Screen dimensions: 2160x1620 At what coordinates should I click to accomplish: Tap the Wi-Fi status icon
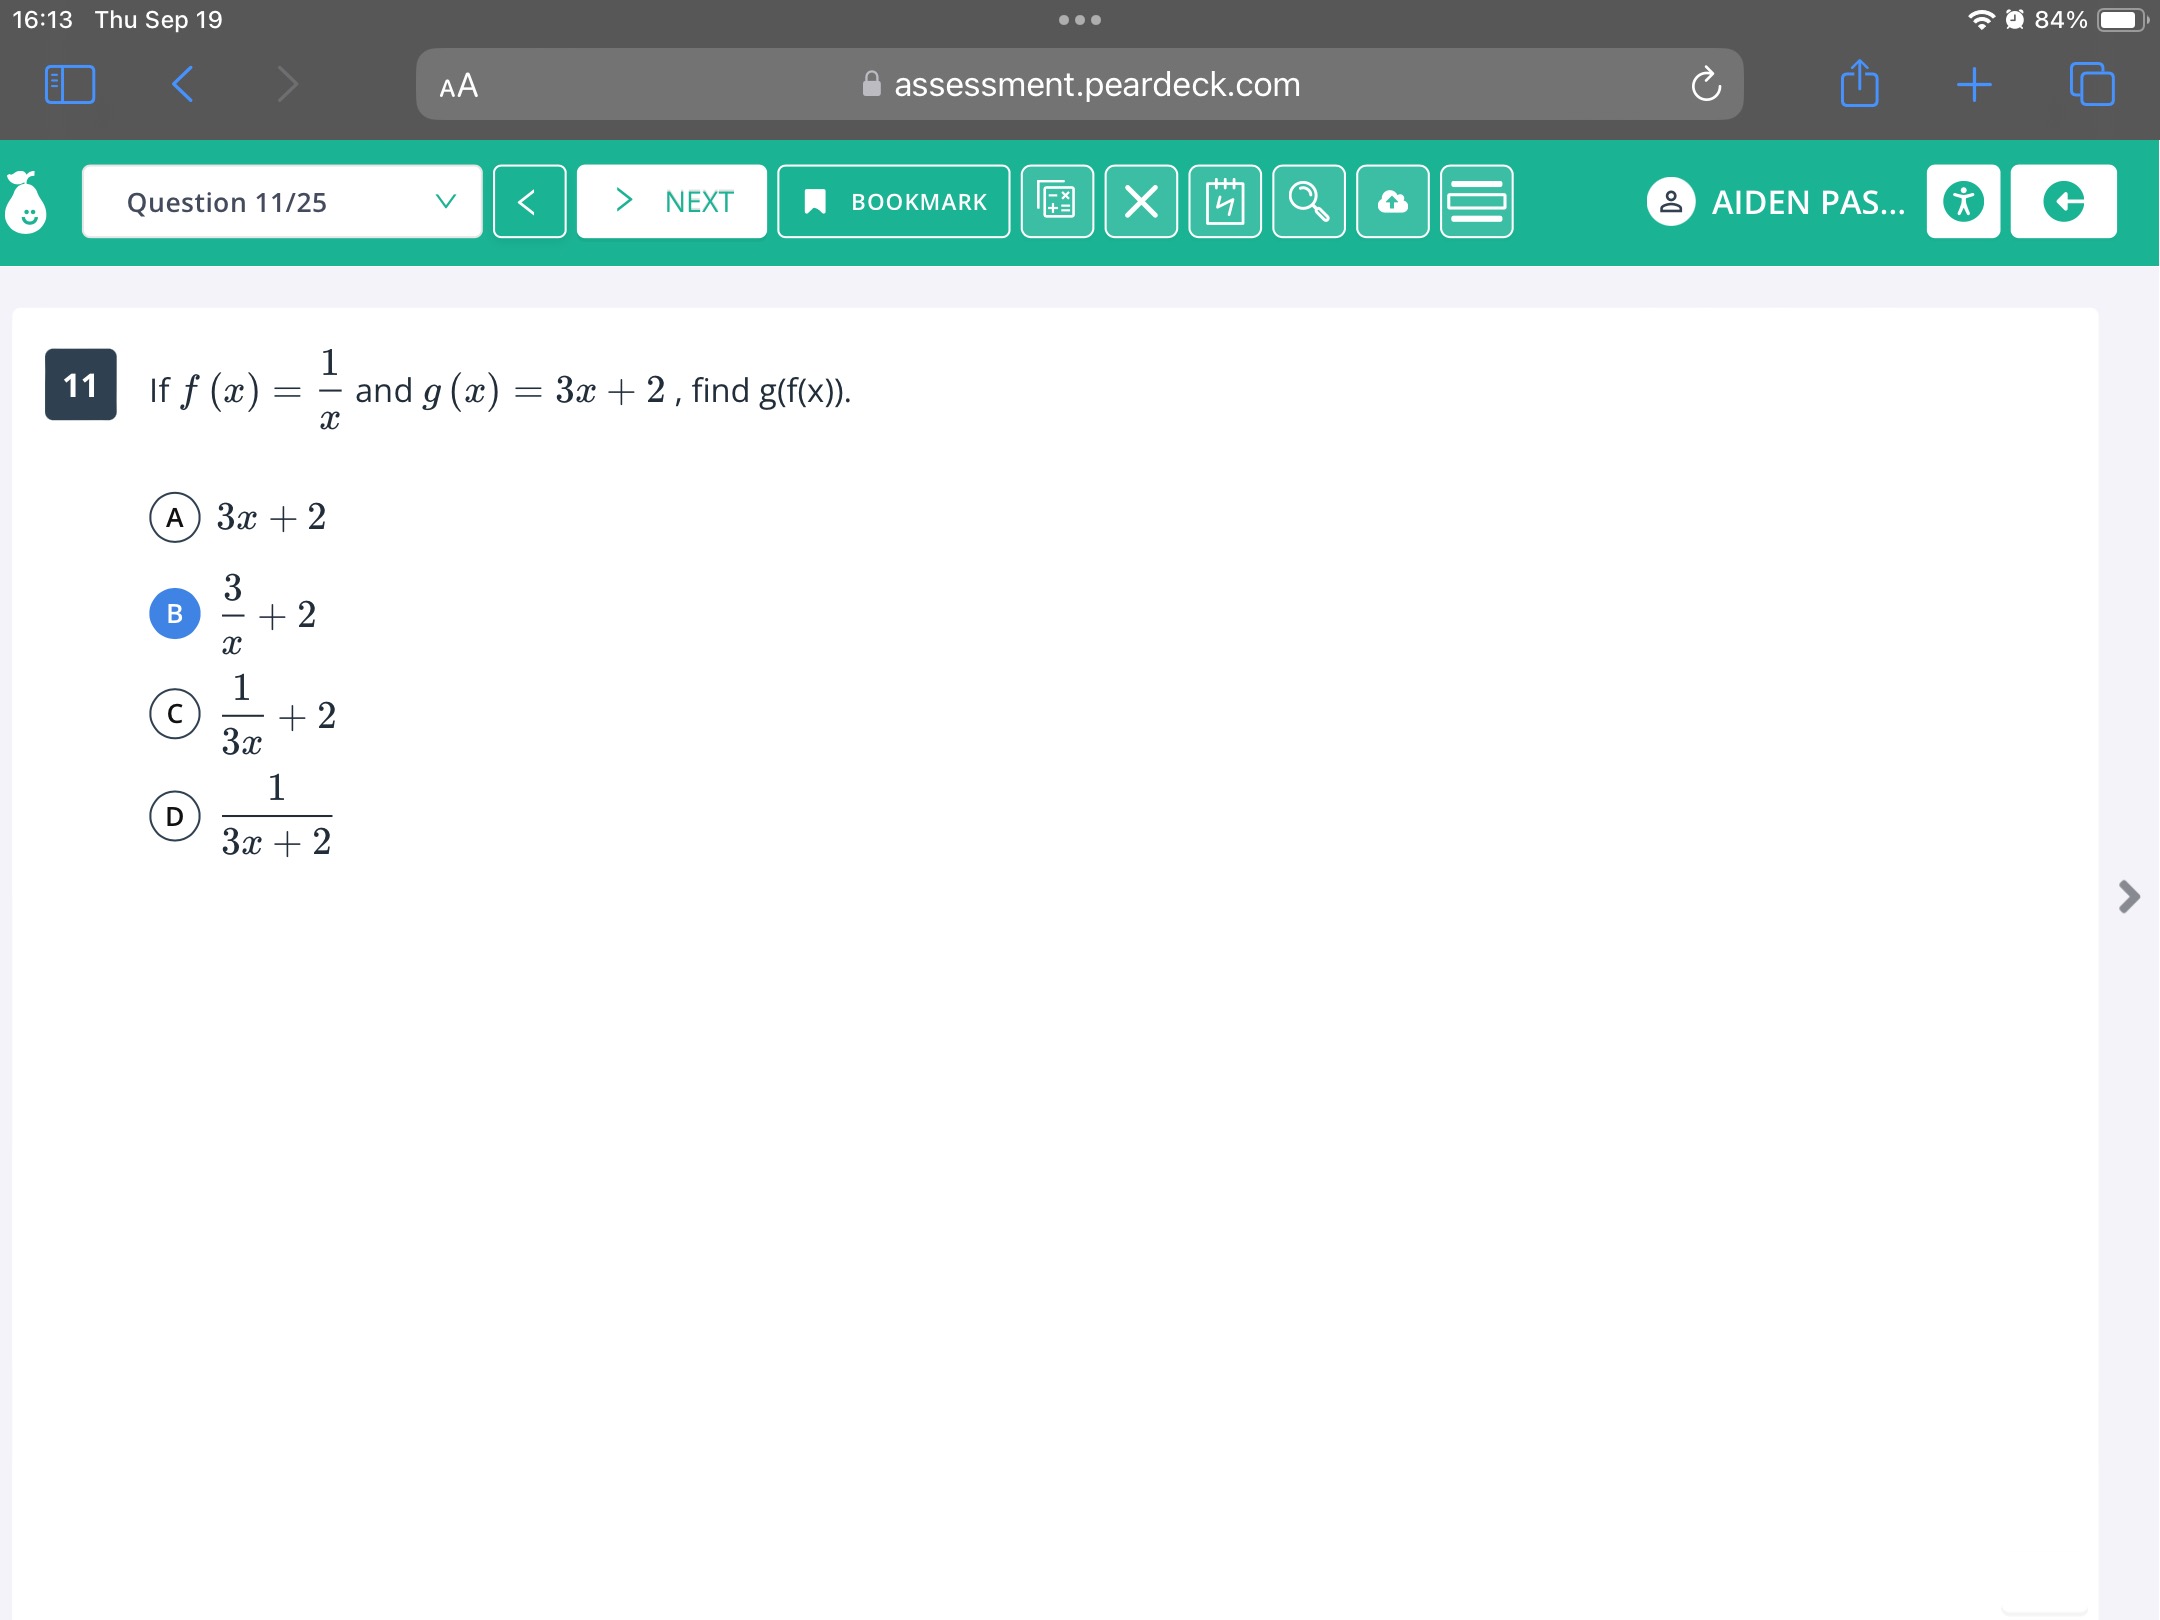click(x=1981, y=19)
